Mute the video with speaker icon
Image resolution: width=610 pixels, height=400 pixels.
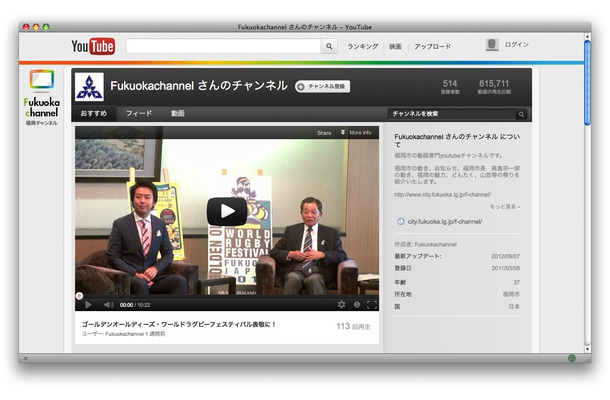[109, 305]
